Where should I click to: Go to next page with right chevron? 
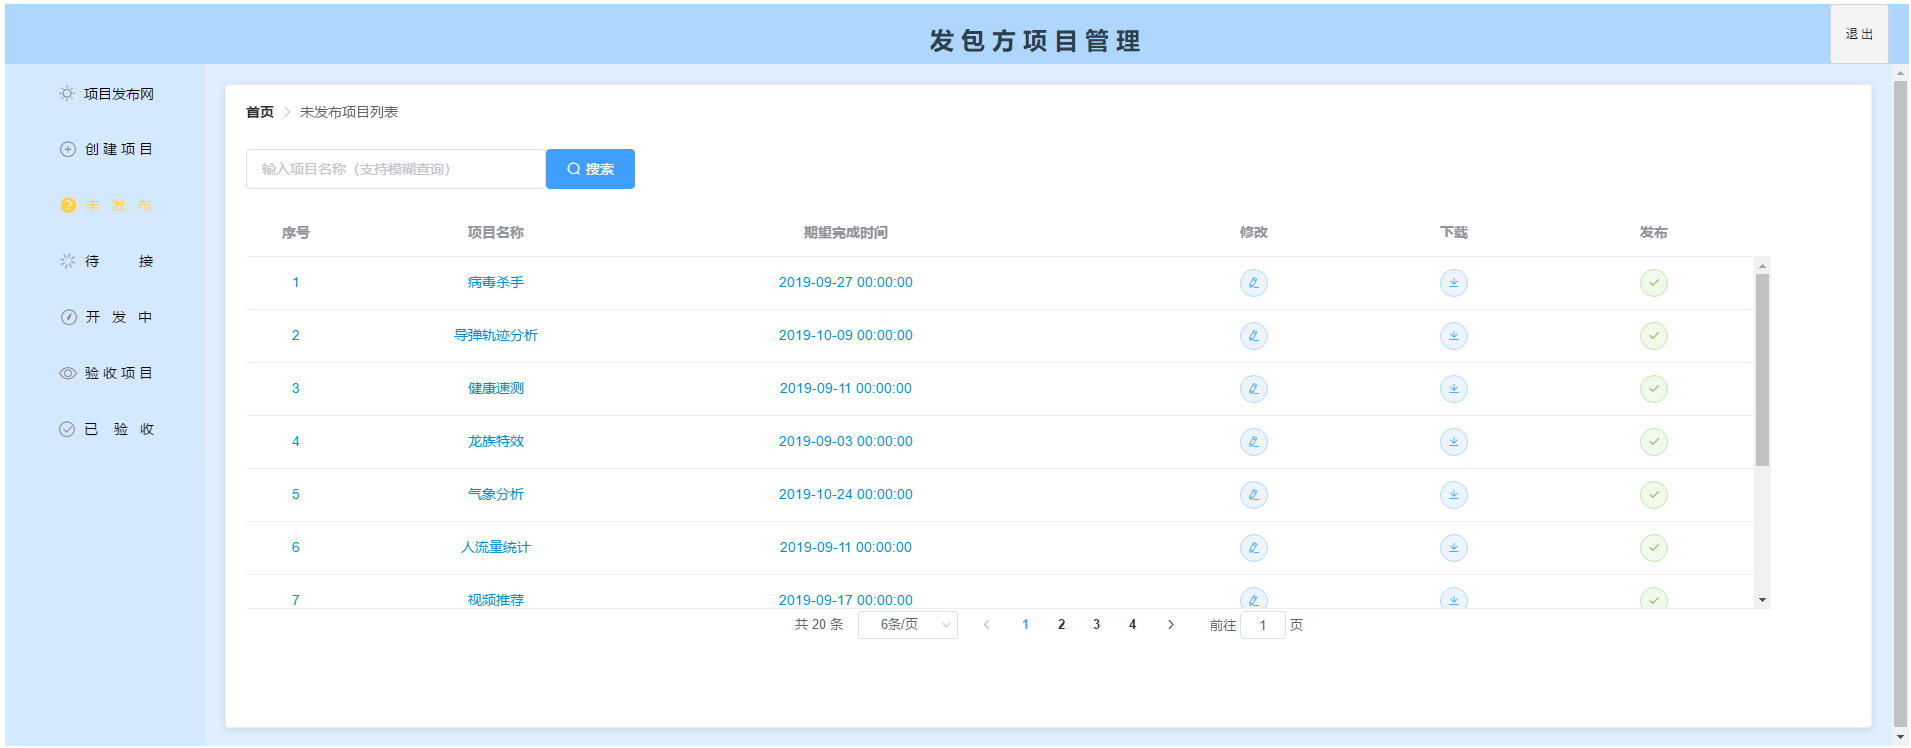1170,625
